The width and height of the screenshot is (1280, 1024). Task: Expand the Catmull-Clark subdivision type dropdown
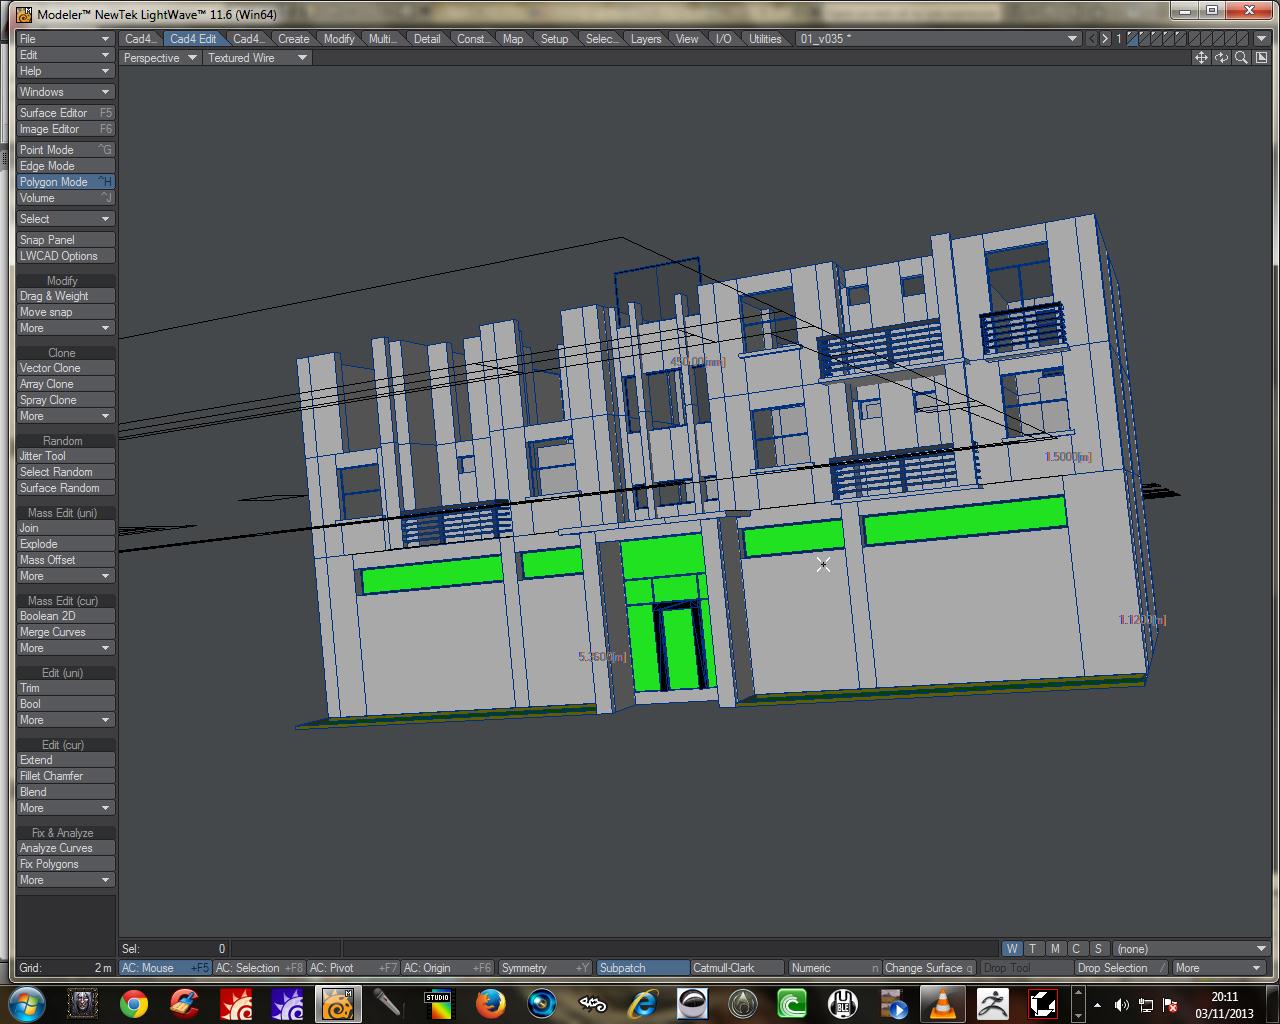737,968
